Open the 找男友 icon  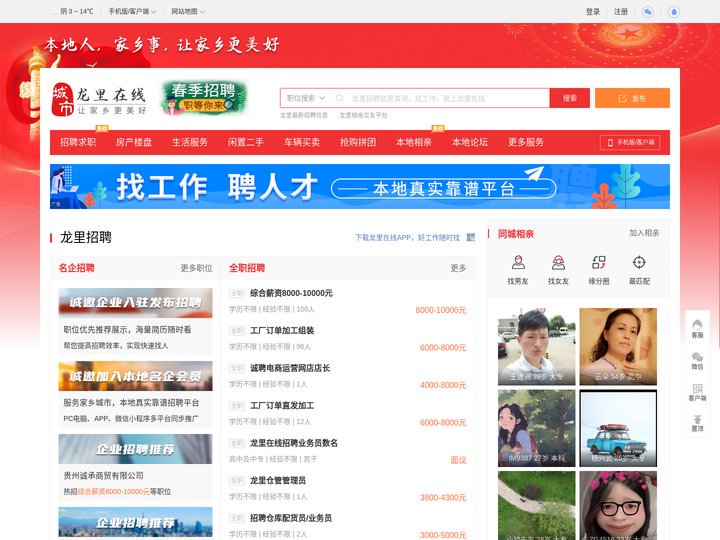coord(518,262)
